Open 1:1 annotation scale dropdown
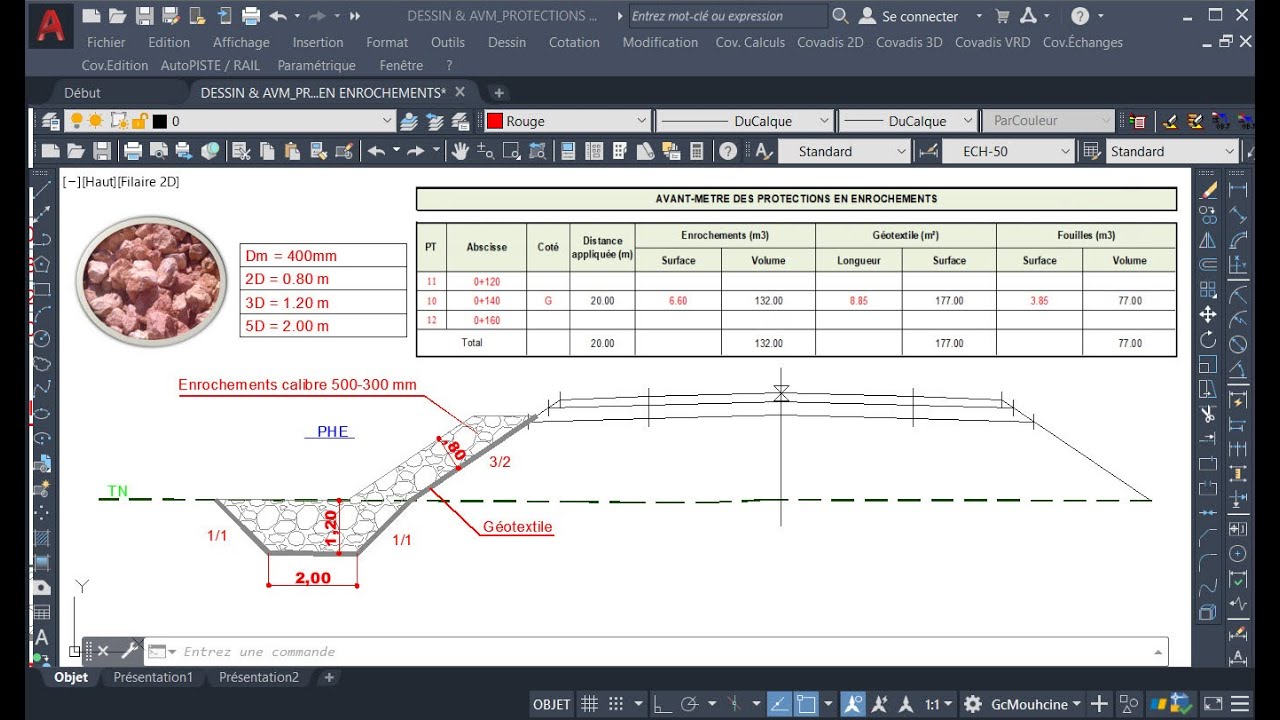The height and width of the screenshot is (720, 1280). (x=938, y=704)
